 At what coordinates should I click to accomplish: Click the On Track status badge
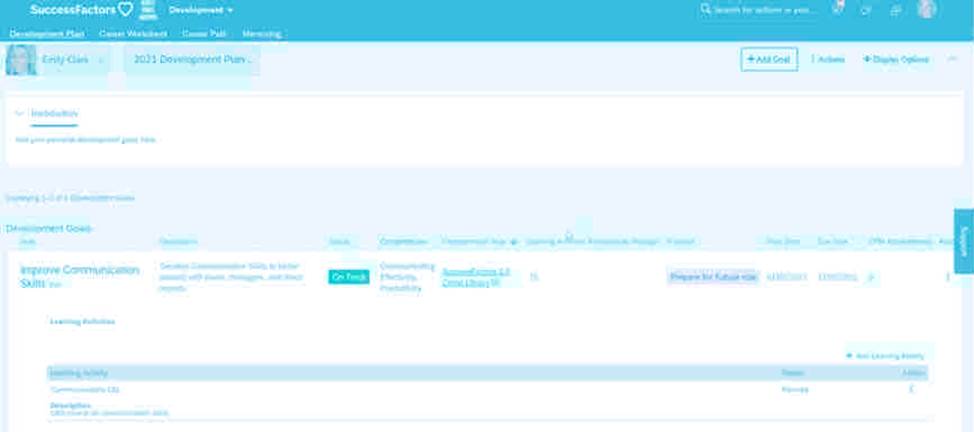click(348, 277)
